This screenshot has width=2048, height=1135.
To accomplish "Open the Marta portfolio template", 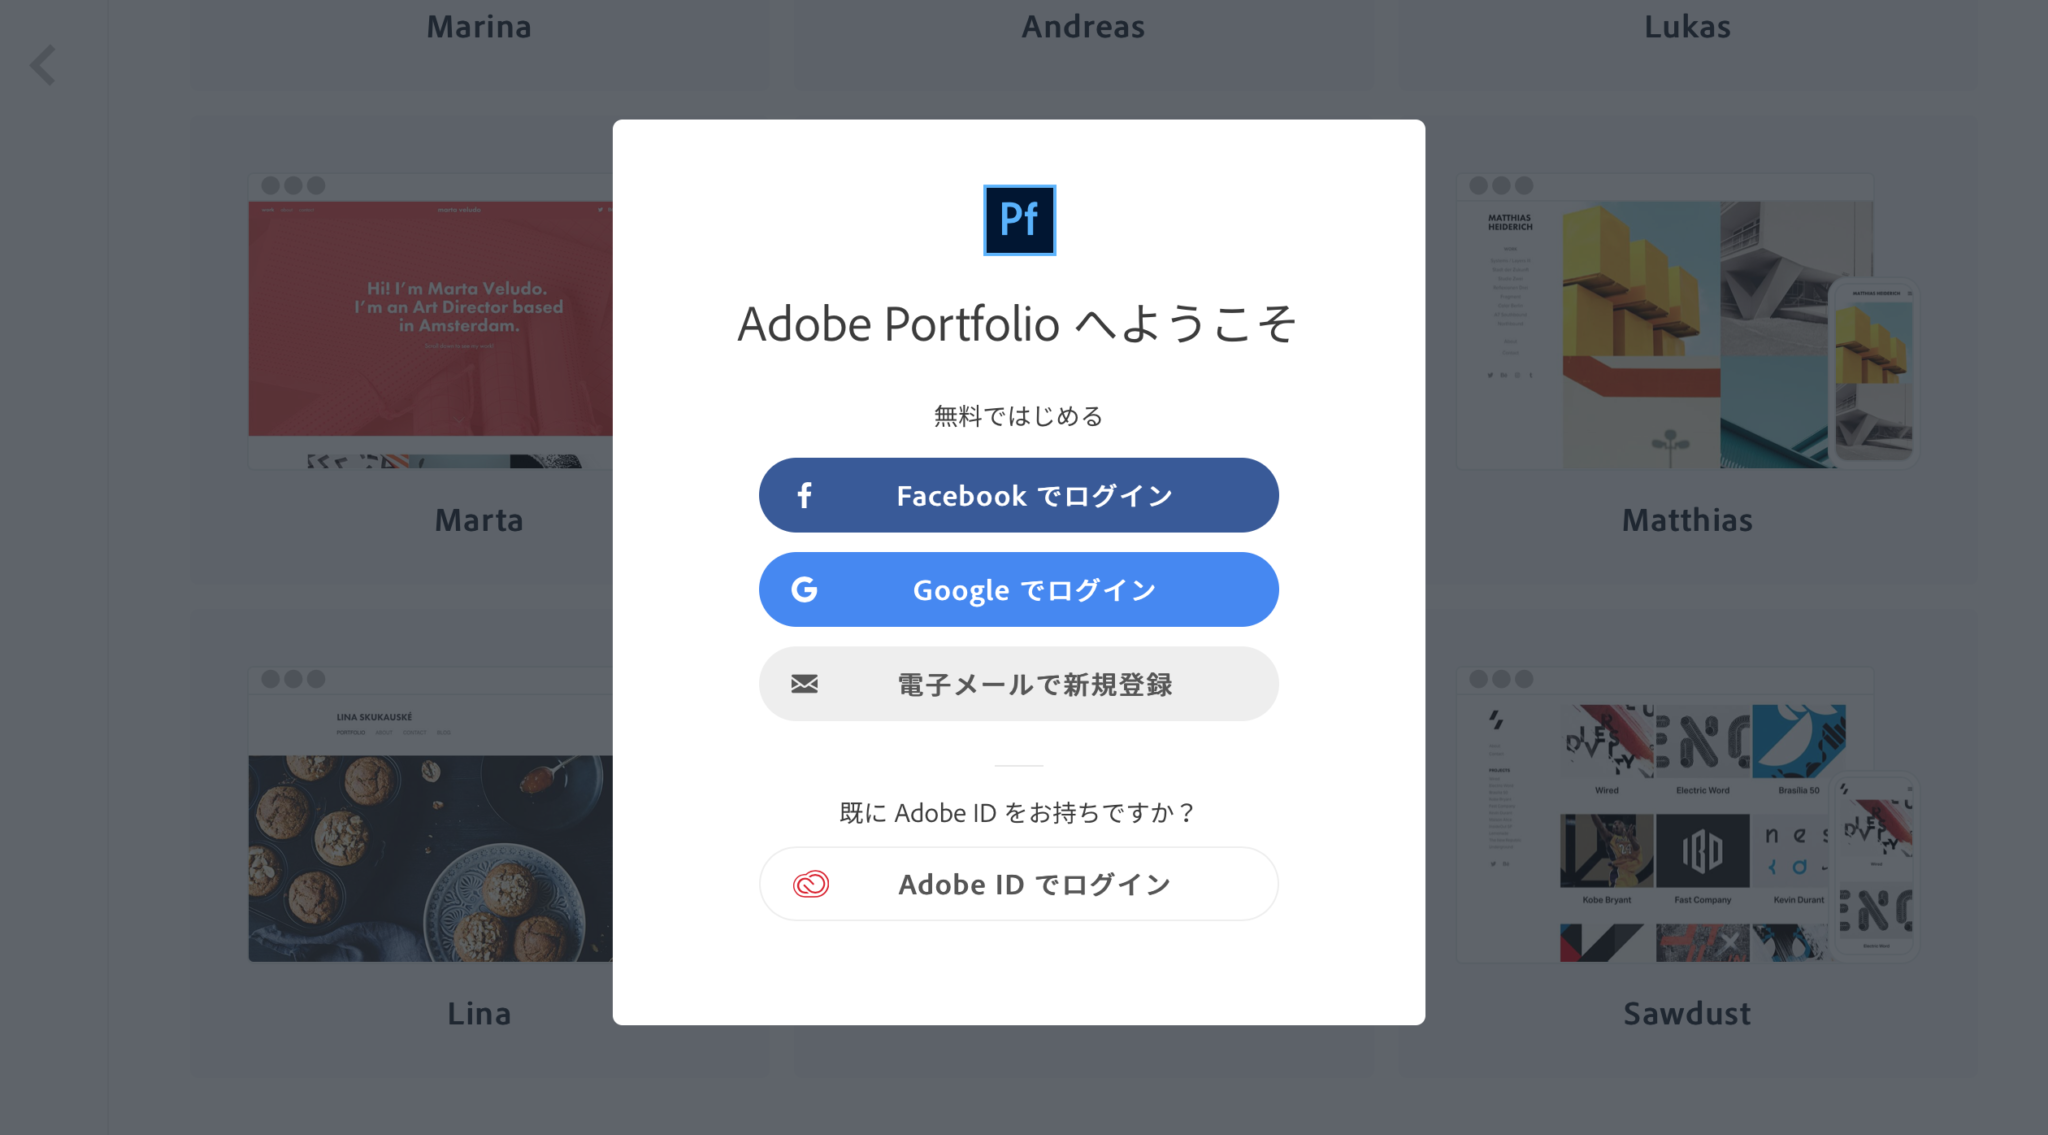I will [430, 320].
